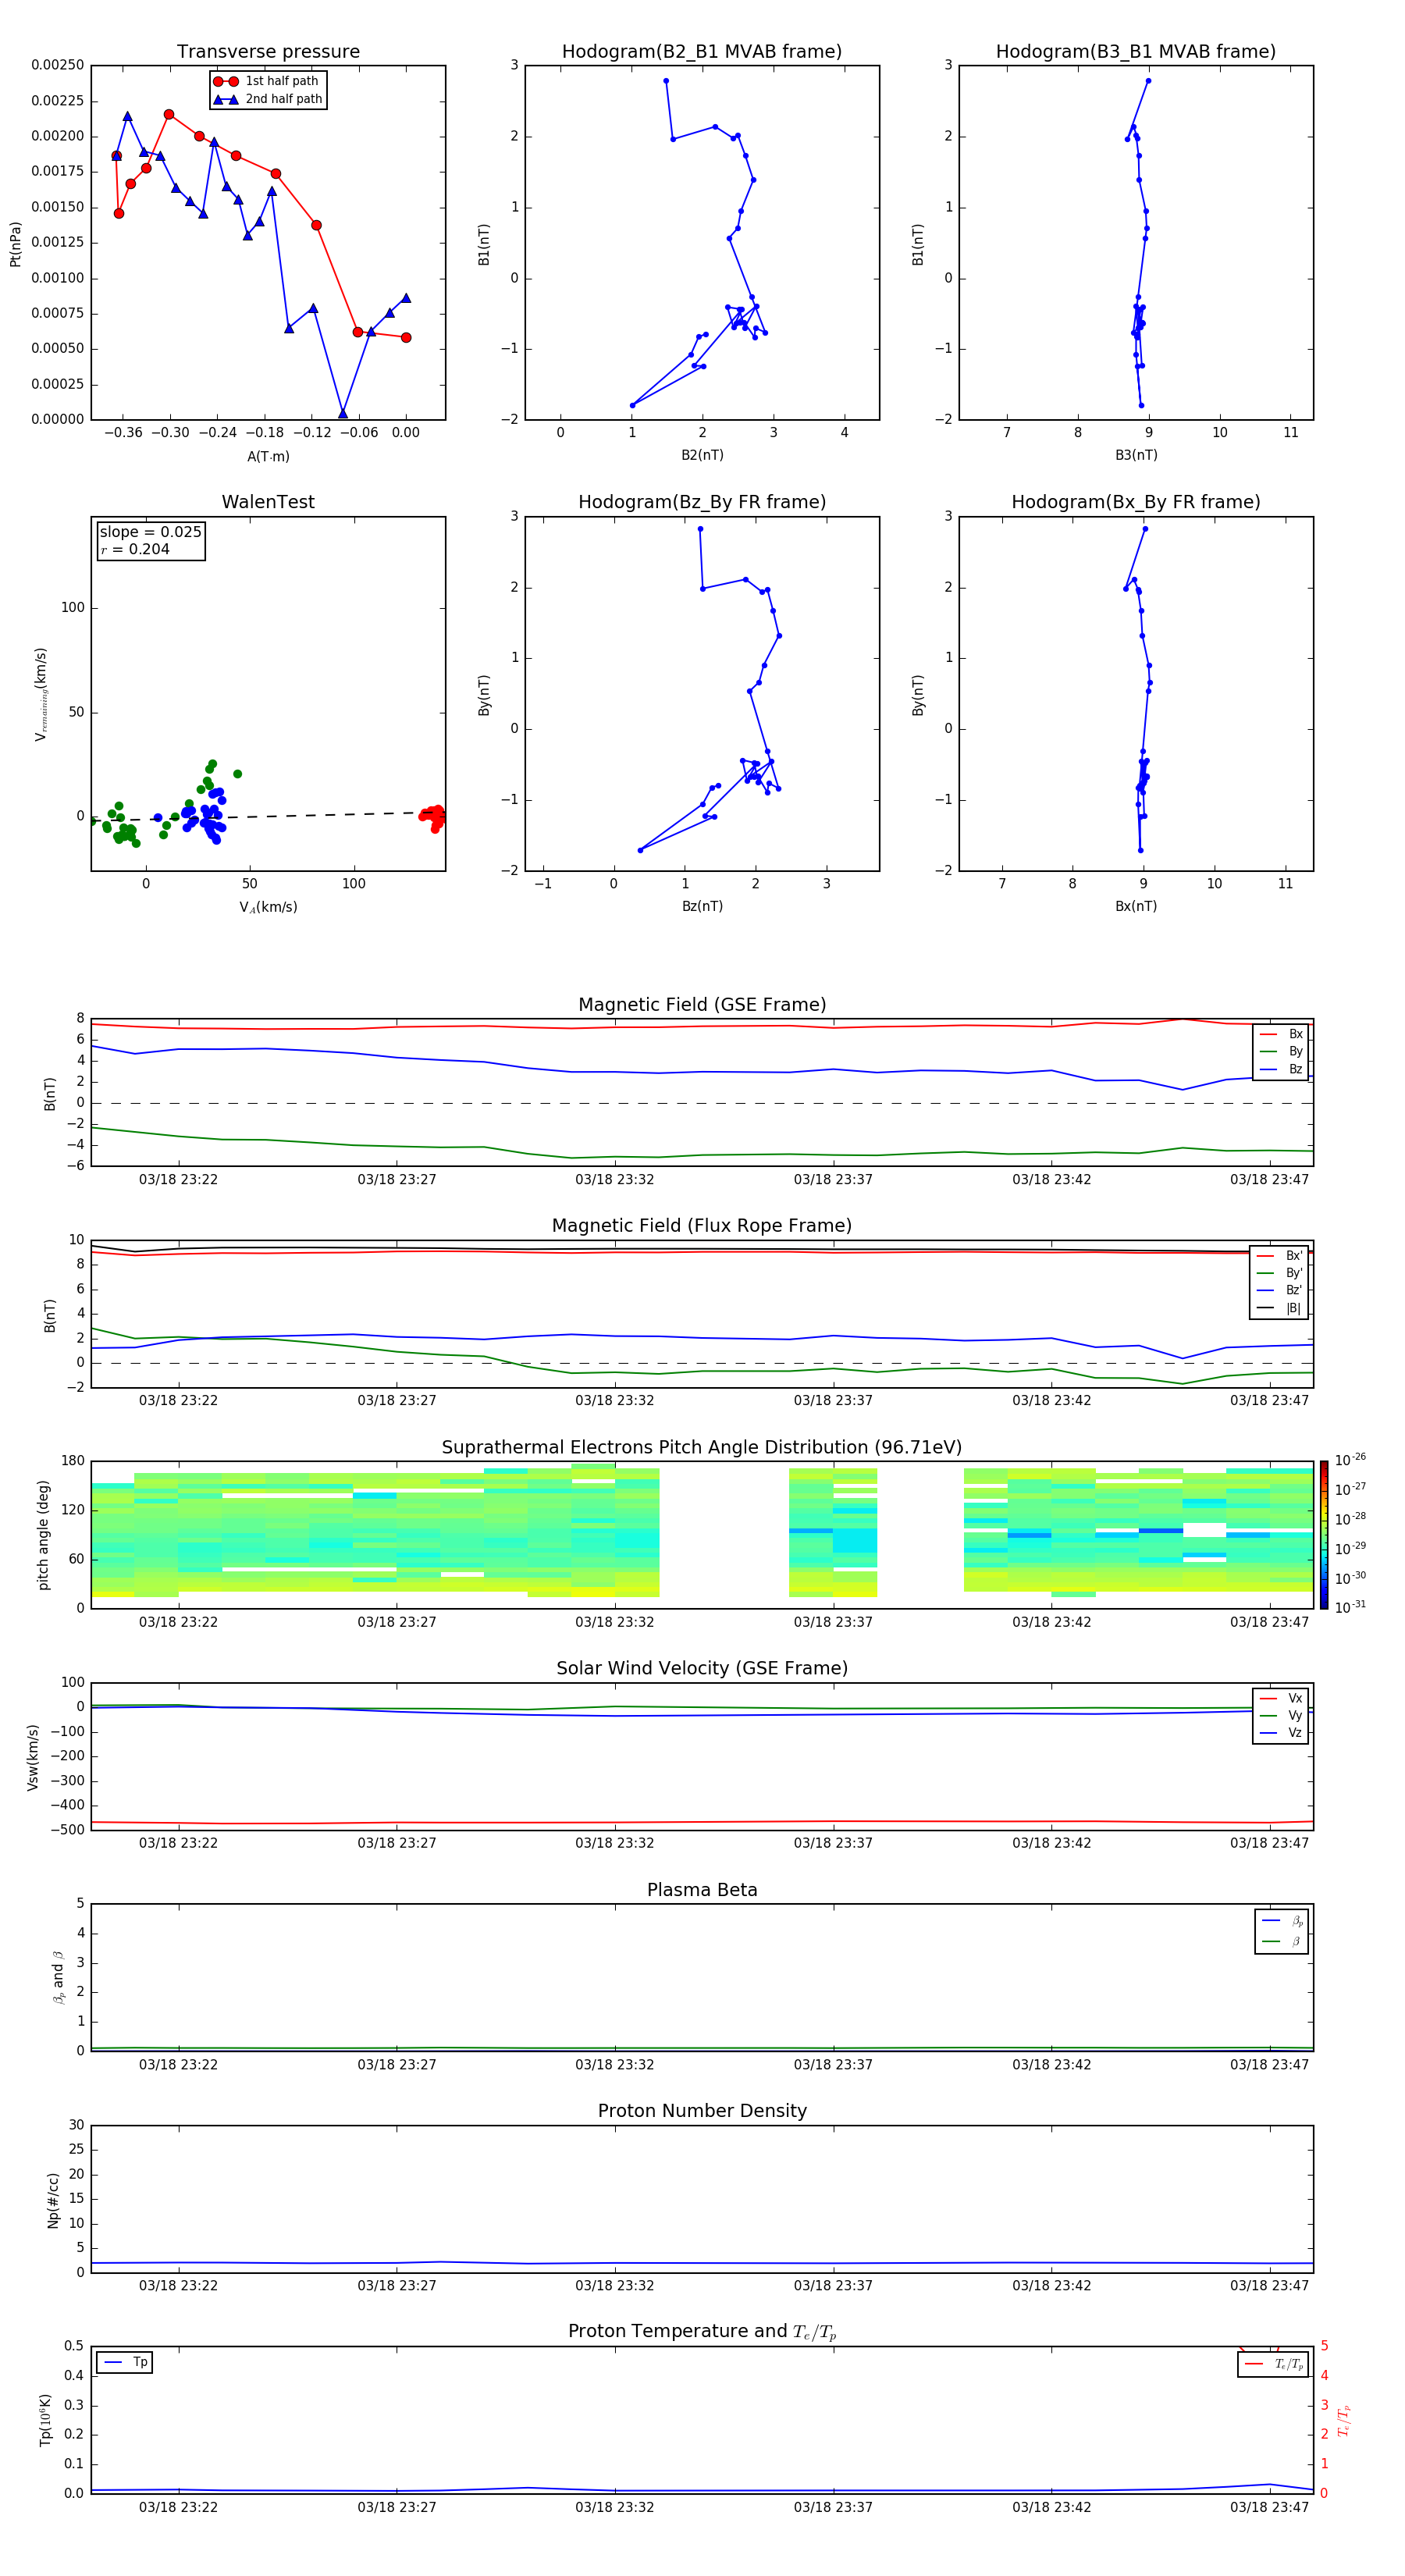Click the 'Magnetic Field (GSE Frame)' title

pos(702,1005)
